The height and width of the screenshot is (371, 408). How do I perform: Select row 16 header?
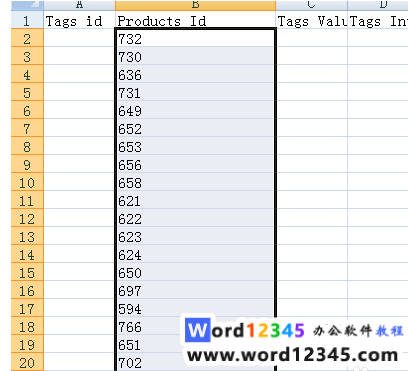(27, 290)
